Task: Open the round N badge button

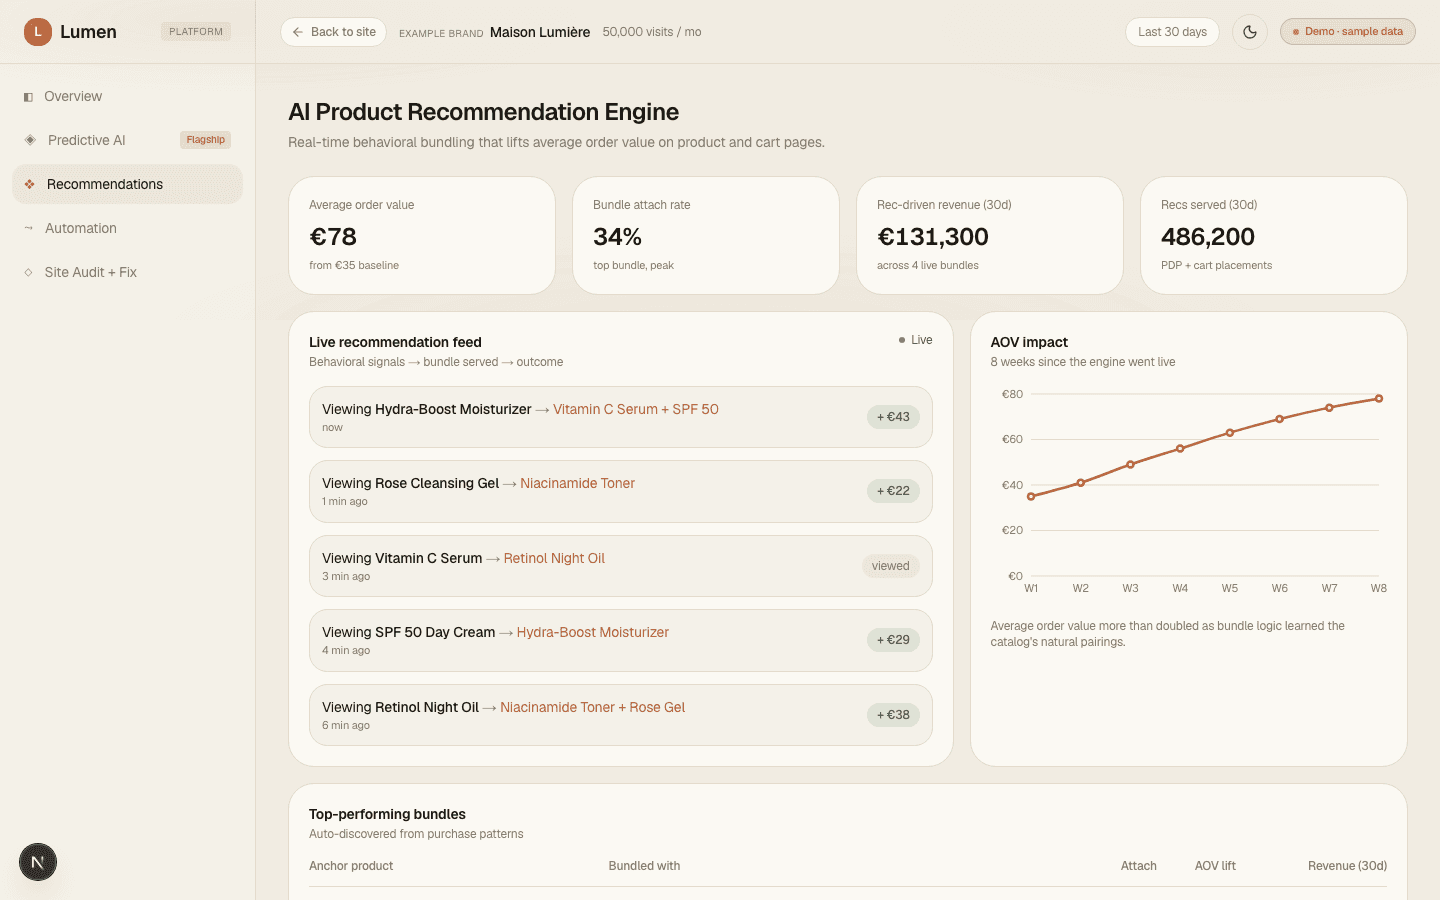Action: 38,862
